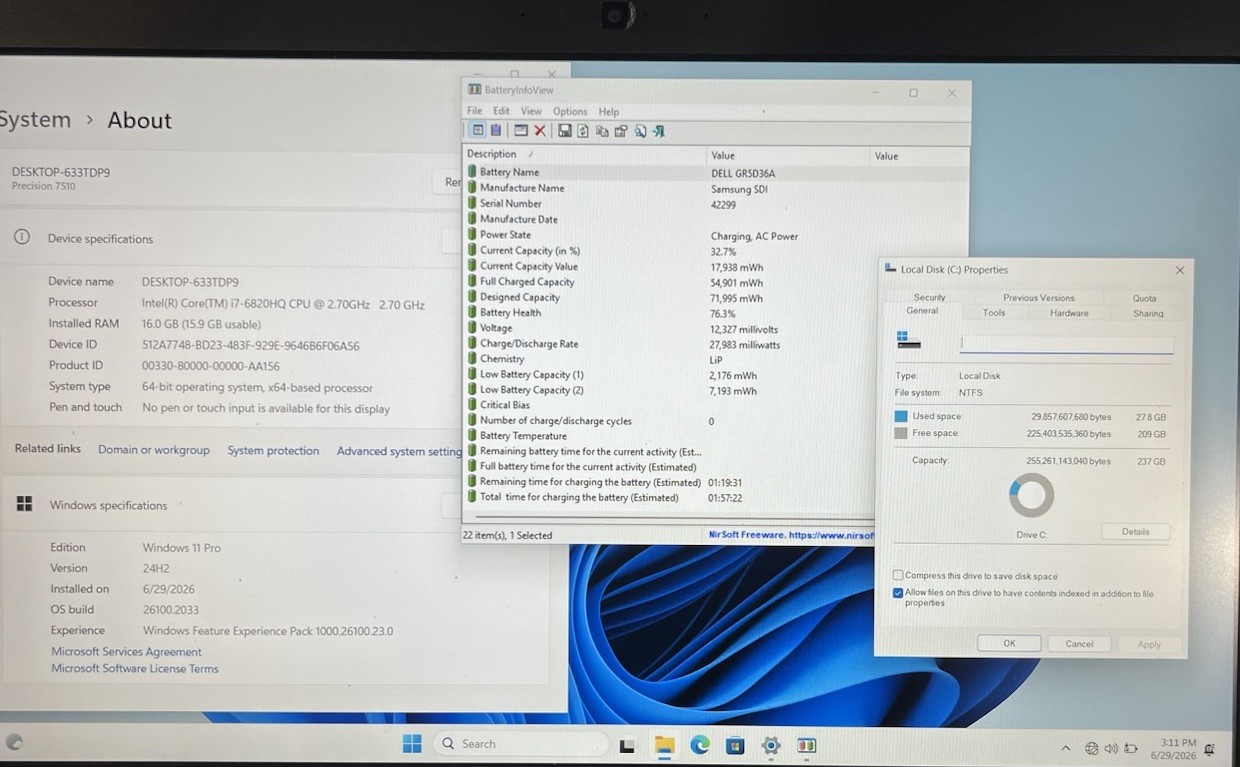Click the battery charging icon in system tray
This screenshot has height=767, width=1240.
(1131, 748)
